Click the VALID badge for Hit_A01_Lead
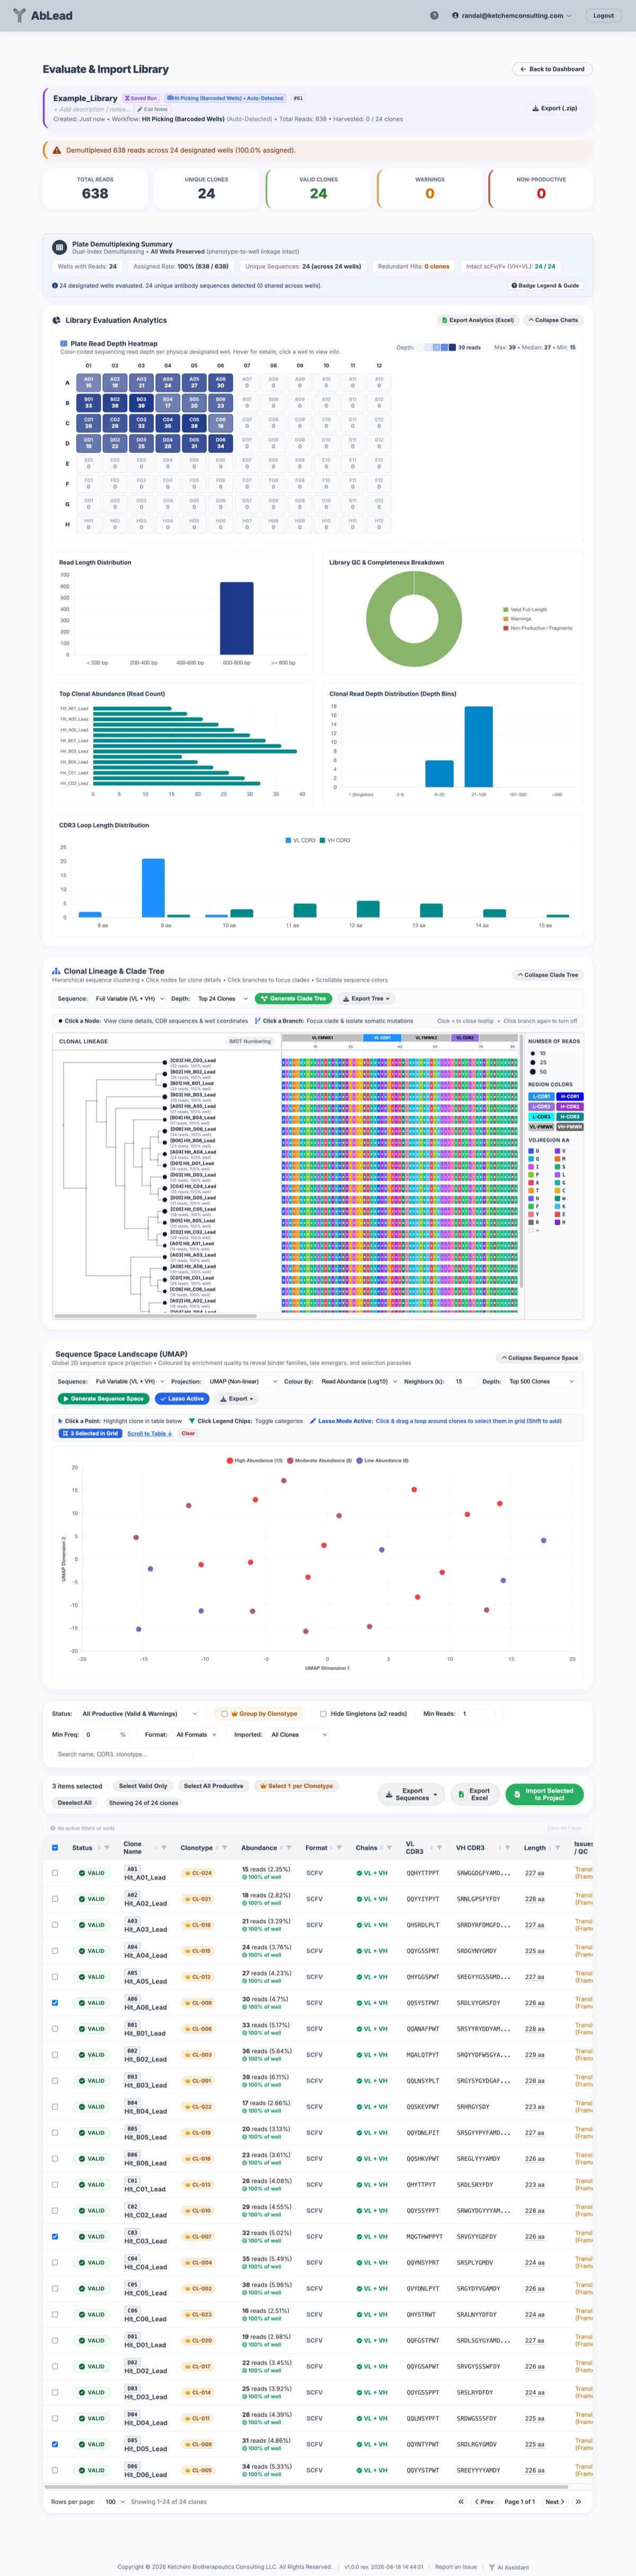This screenshot has height=2576, width=636. [x=91, y=1873]
